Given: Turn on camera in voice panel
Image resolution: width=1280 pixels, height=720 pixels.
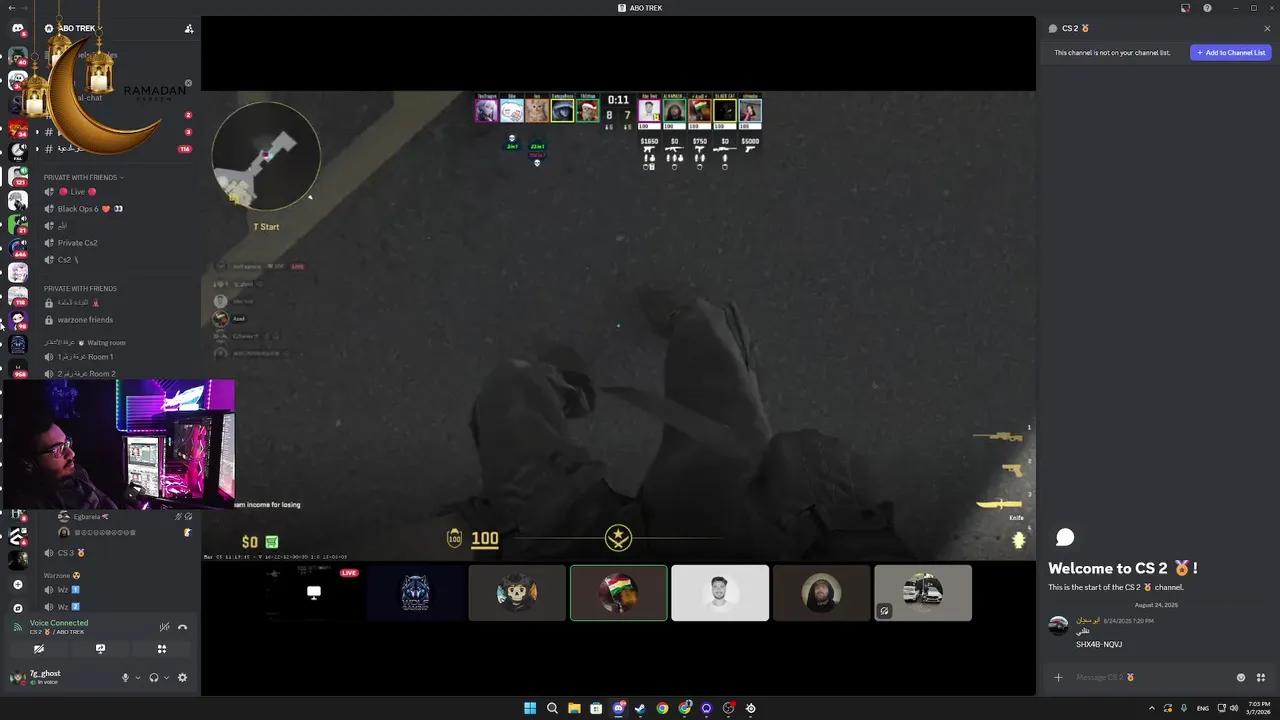Looking at the screenshot, I should pyautogui.click(x=39, y=649).
